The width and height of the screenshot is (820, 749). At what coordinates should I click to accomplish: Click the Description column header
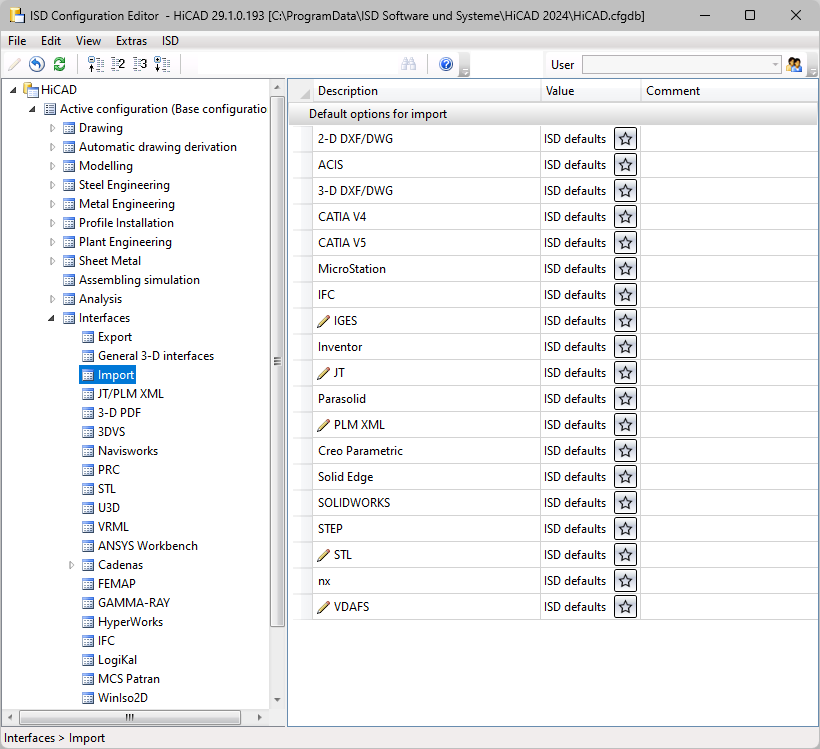(x=425, y=91)
